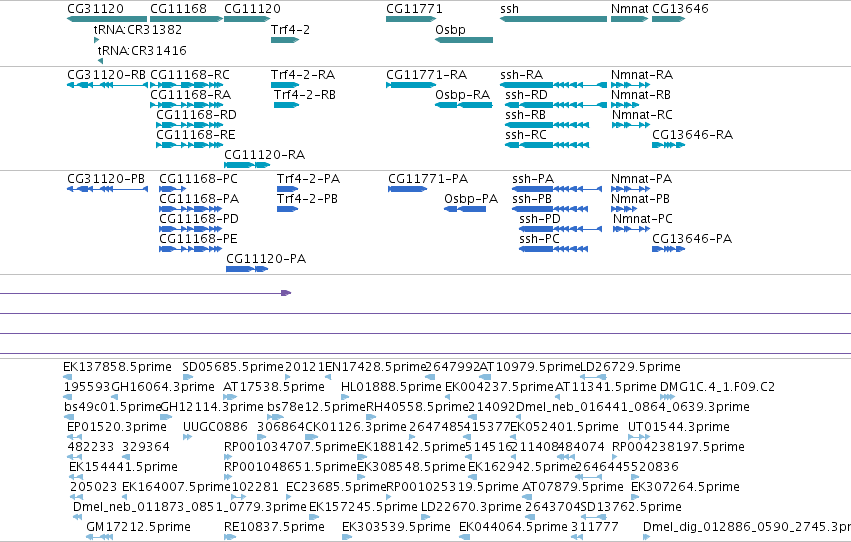Click the ssh-PD protein feature
Viewport: 851px width, 542px height.
point(561,229)
